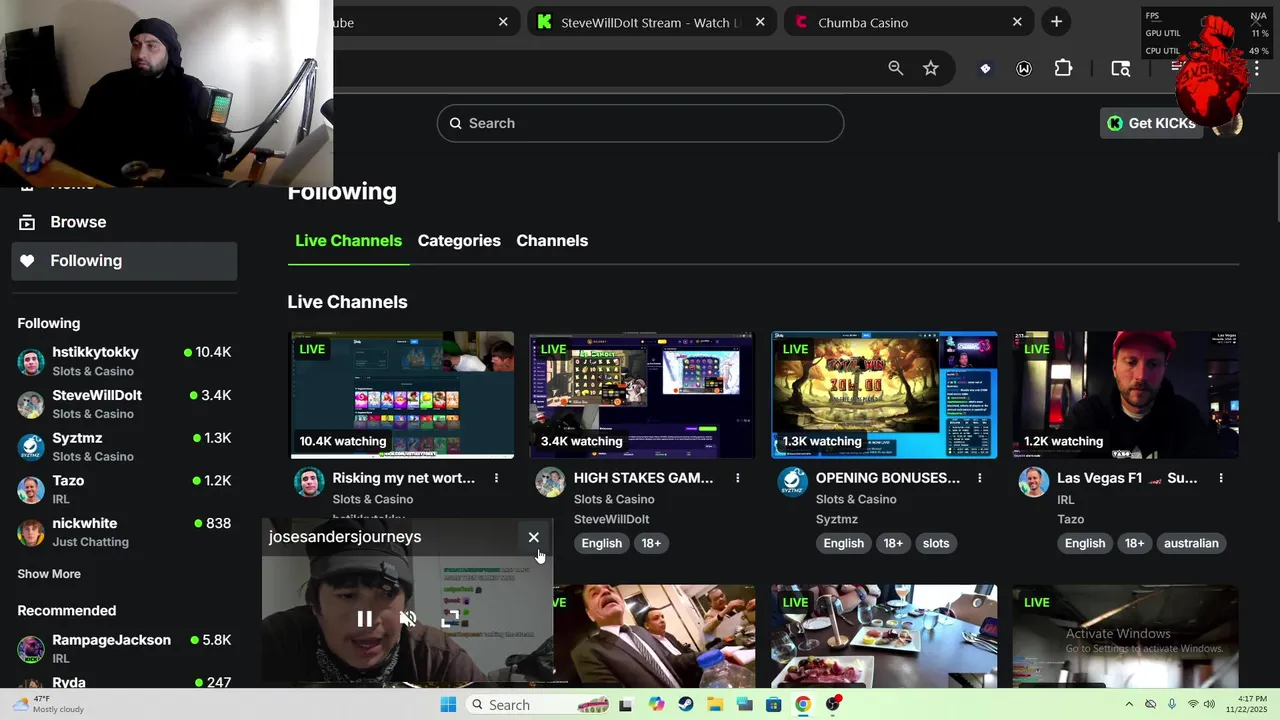Open Steam from the Windows taskbar
This screenshot has height=720, width=1280.
point(685,705)
